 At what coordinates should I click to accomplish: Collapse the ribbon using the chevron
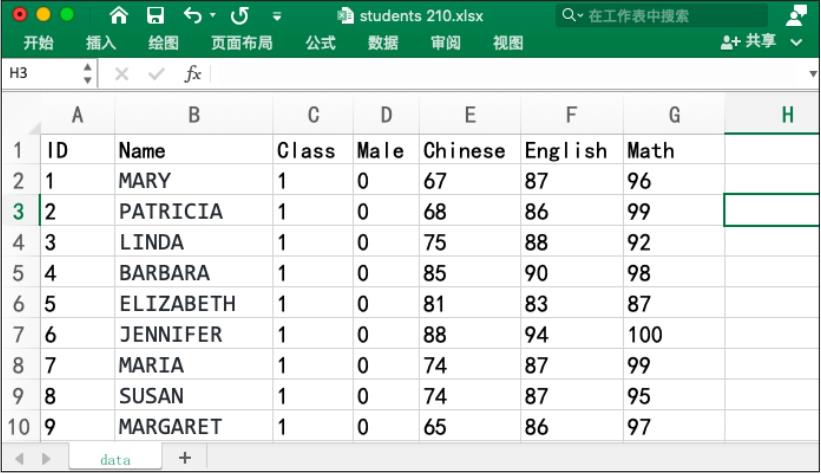pyautogui.click(x=797, y=42)
